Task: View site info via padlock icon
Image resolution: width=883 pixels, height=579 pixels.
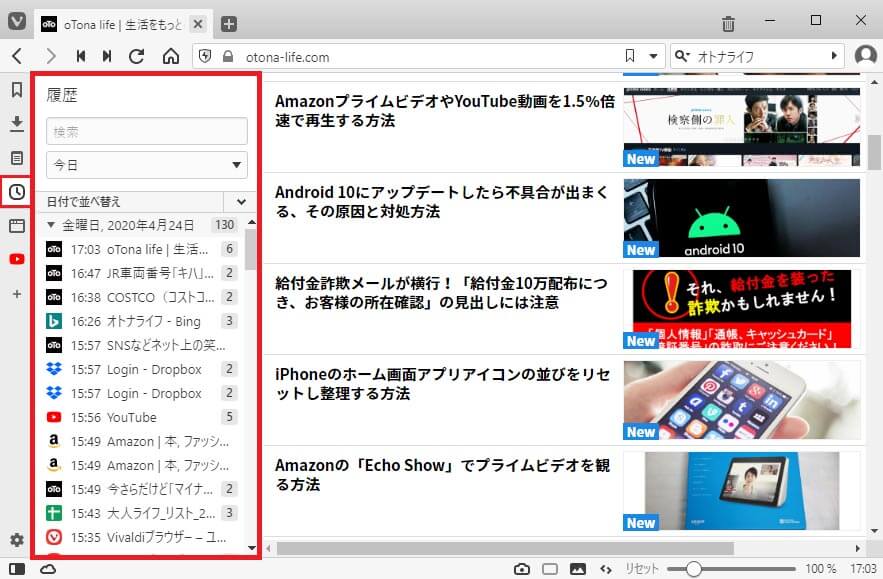Action: pos(228,56)
